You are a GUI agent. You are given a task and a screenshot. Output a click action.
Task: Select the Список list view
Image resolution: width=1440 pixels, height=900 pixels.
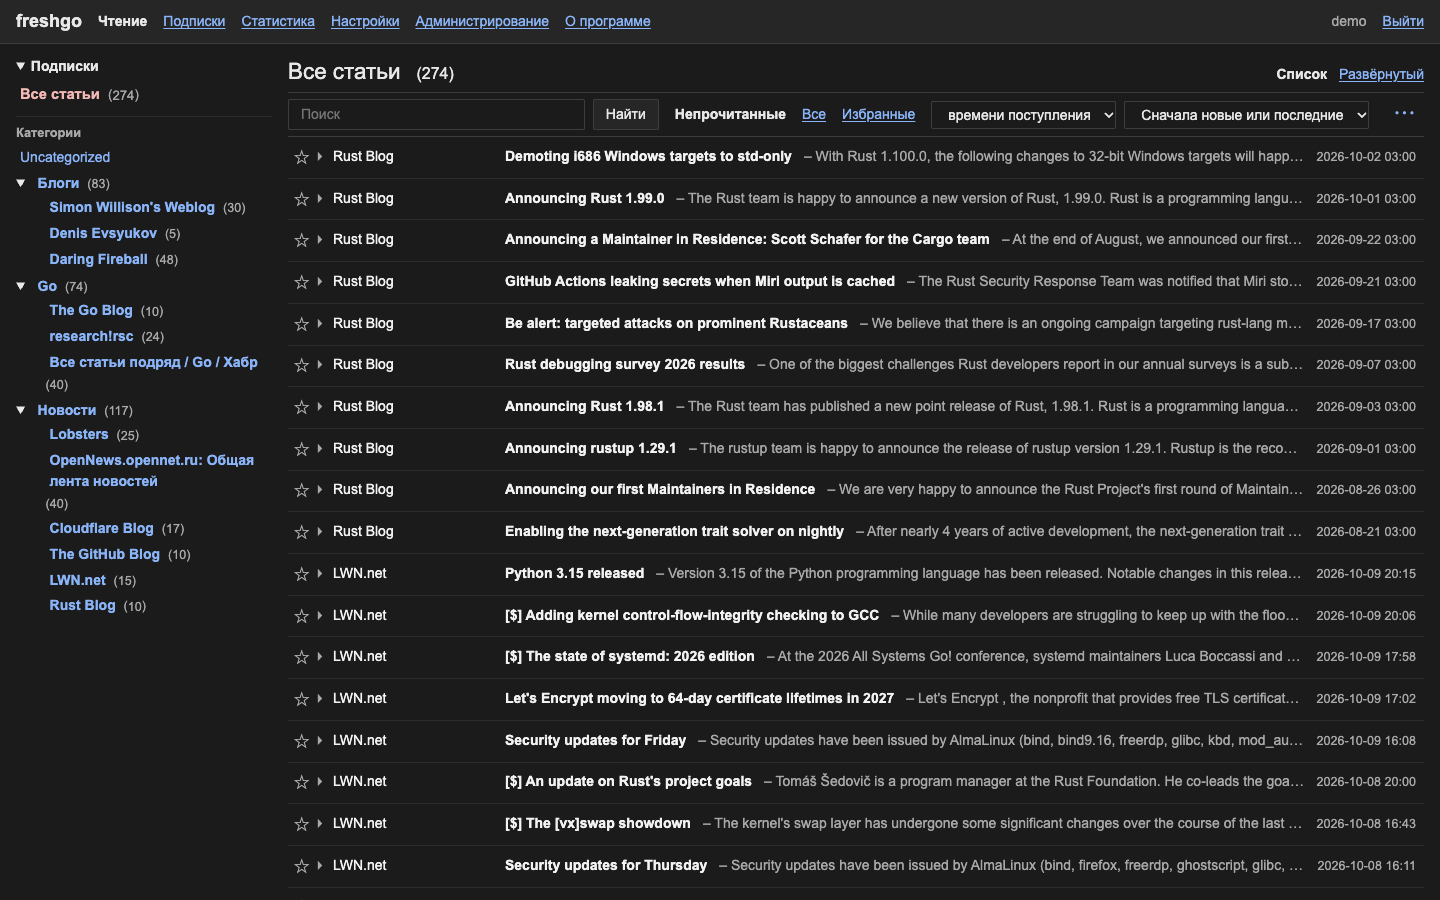click(1301, 74)
